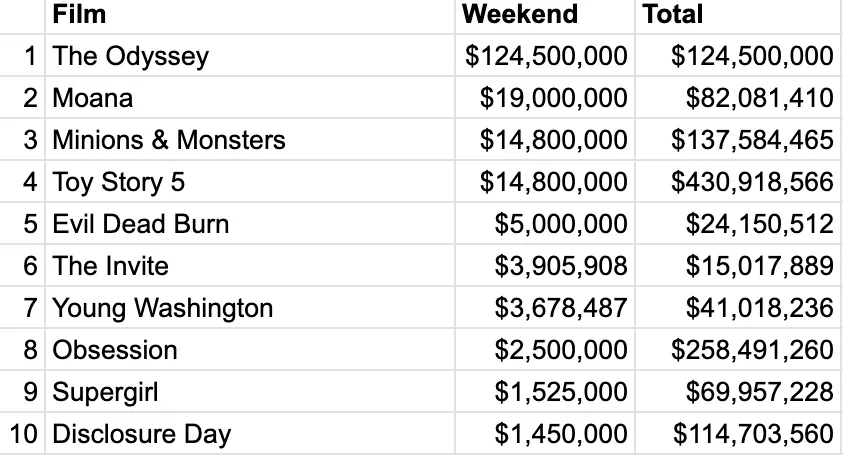Click the Minions & Monsters cell
The width and height of the screenshot is (843, 455).
click(x=250, y=139)
